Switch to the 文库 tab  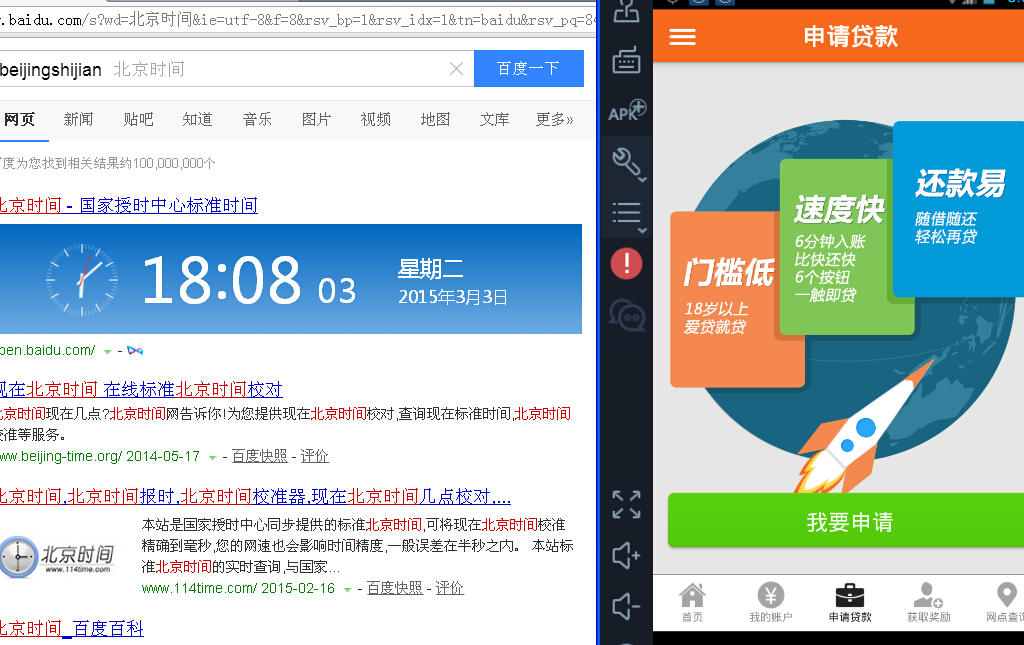point(494,119)
